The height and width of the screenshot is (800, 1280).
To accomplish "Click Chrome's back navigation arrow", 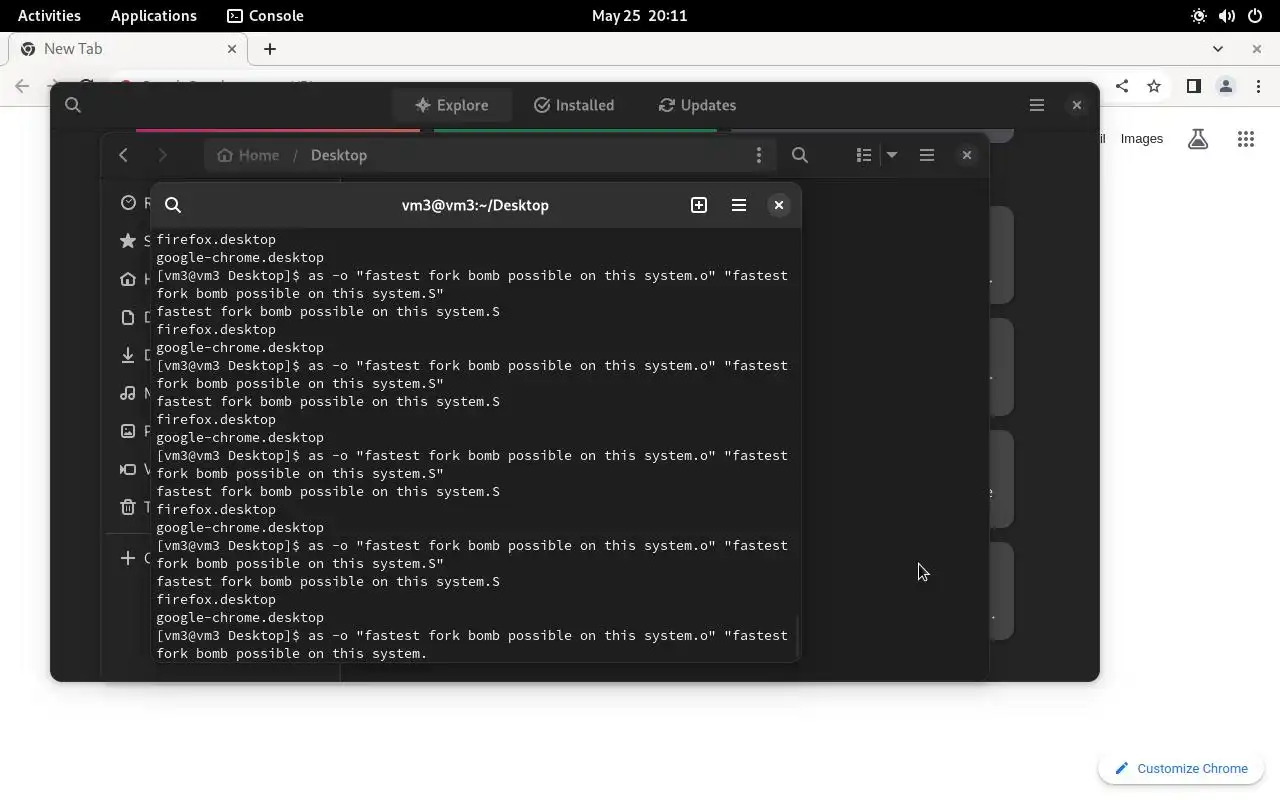I will pos(22,86).
